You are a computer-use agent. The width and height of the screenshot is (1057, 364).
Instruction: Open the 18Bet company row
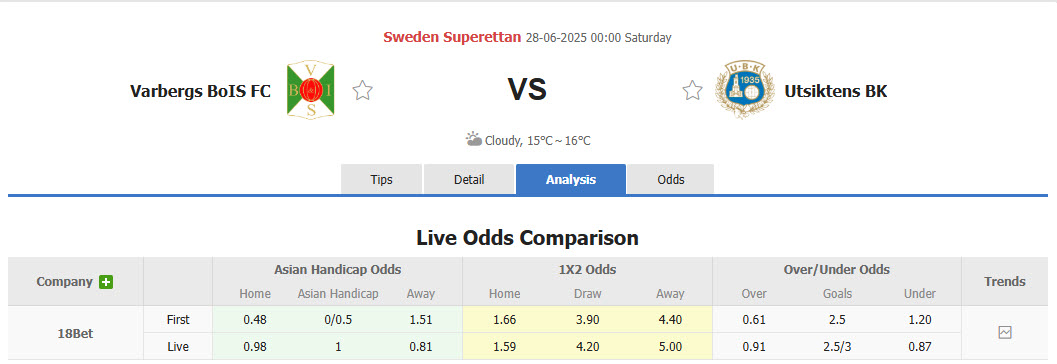(x=76, y=333)
